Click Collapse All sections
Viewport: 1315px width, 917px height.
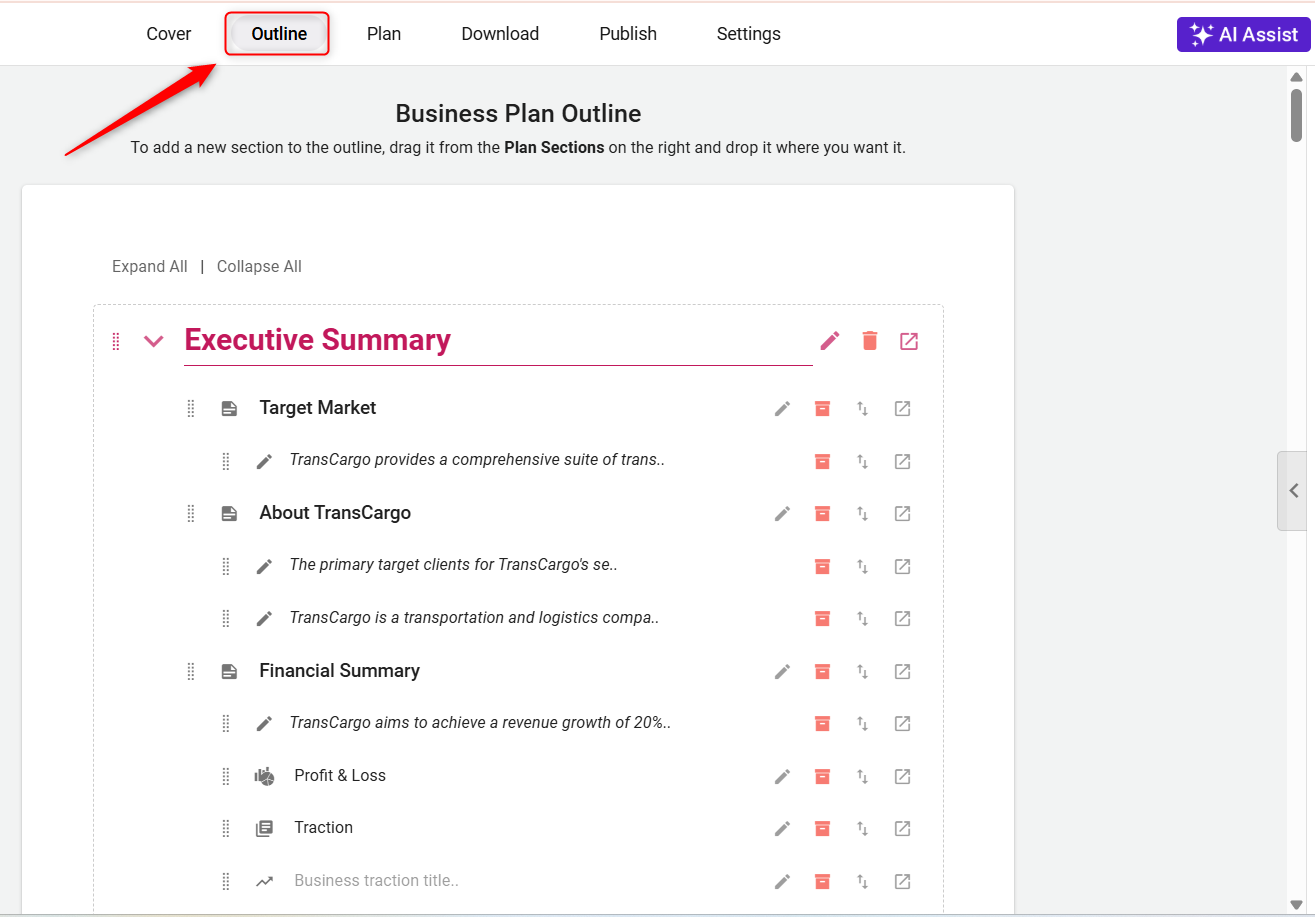click(259, 267)
